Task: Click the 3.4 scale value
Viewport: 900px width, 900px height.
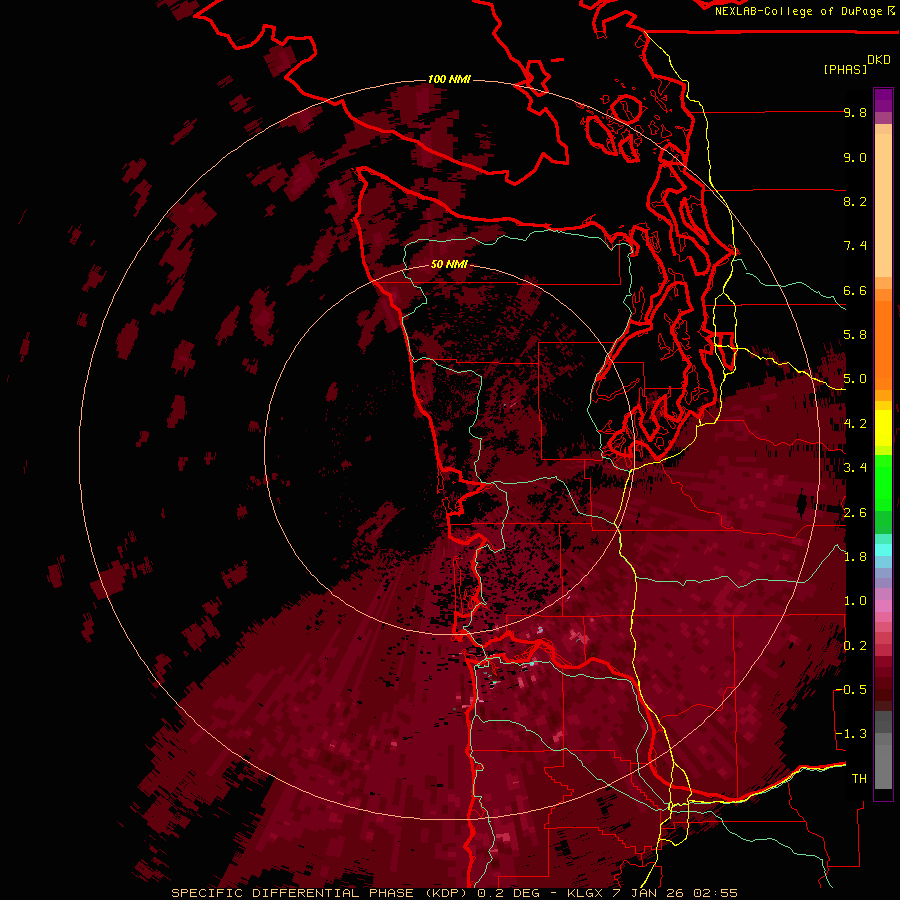Action: click(x=855, y=468)
